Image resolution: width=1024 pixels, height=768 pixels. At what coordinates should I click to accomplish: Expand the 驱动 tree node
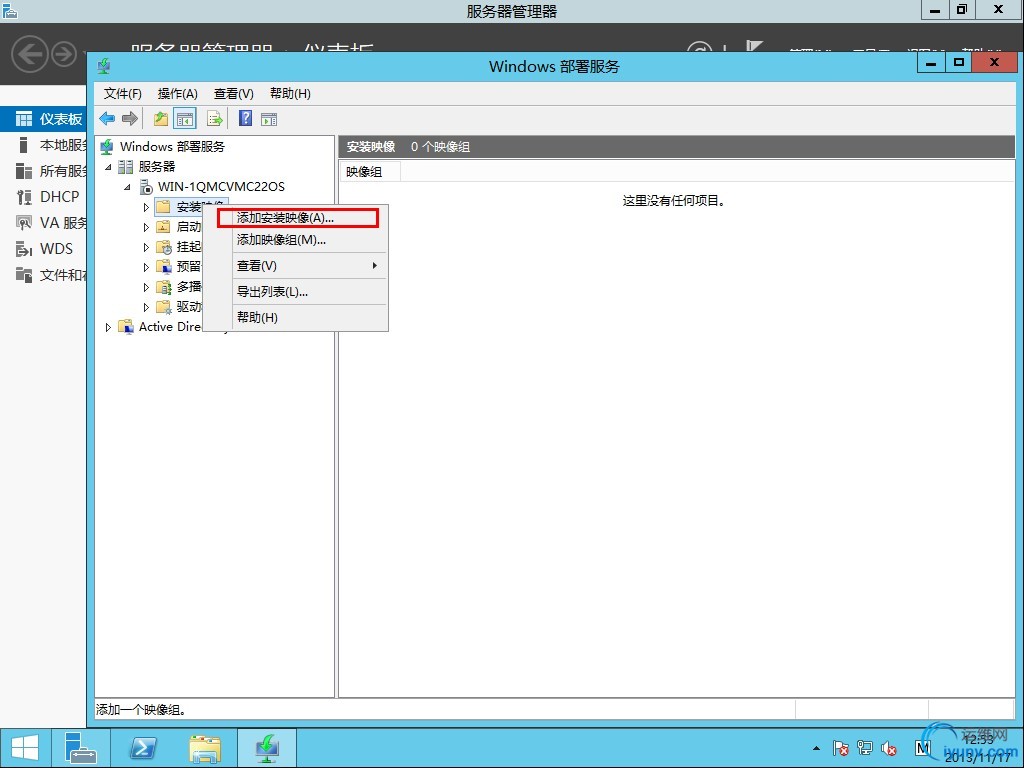146,307
